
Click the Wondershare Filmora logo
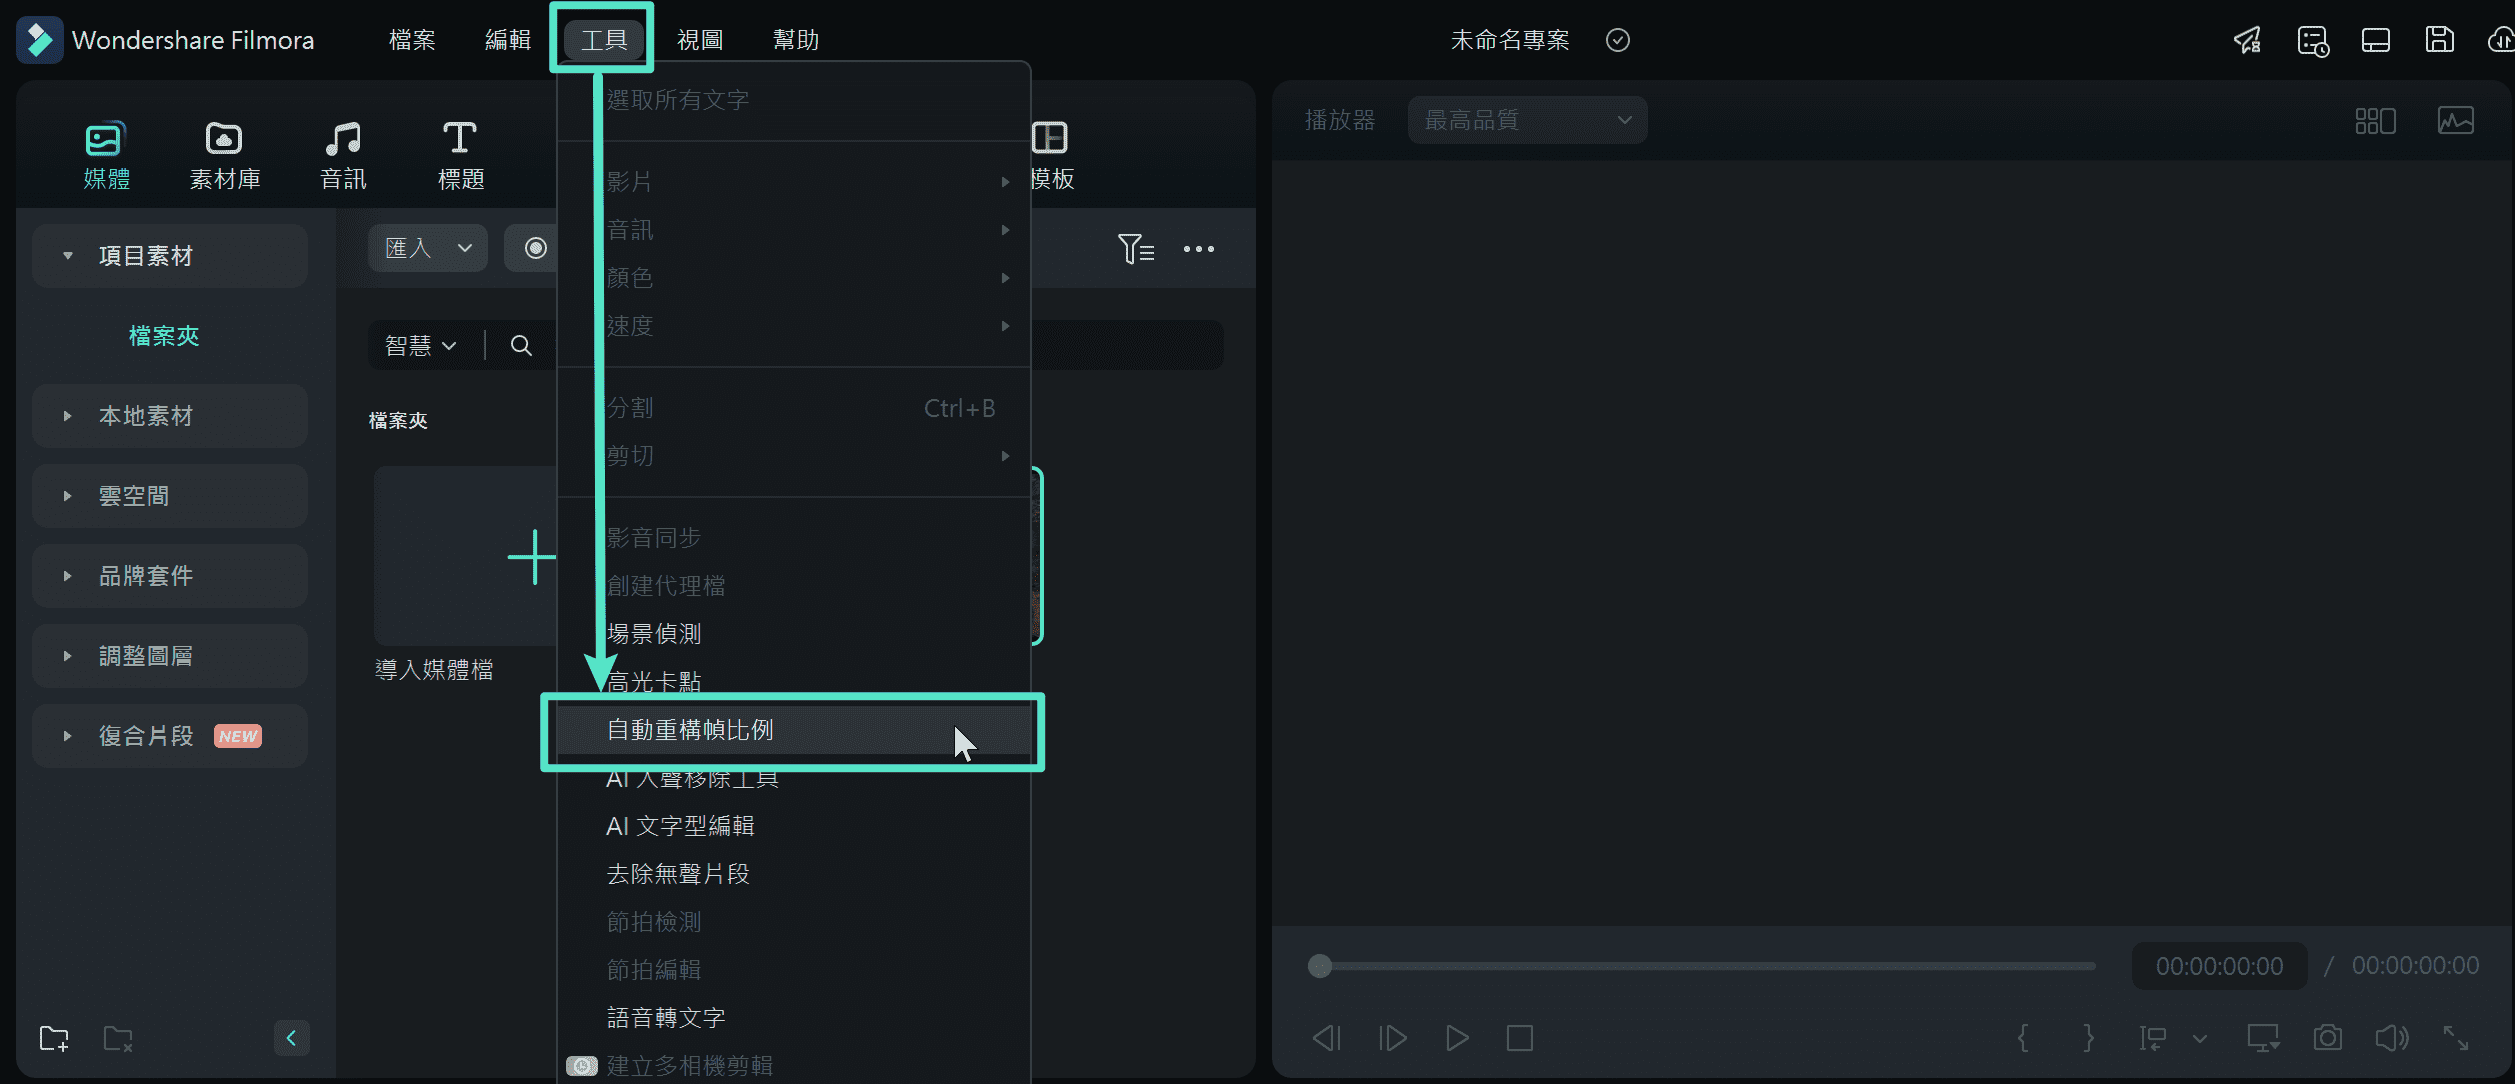point(39,40)
